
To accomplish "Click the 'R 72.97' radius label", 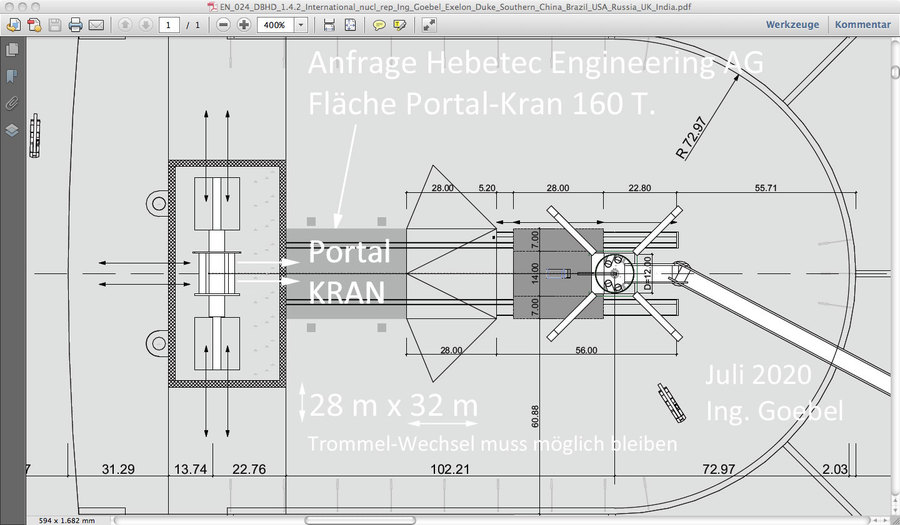I will click(x=690, y=138).
